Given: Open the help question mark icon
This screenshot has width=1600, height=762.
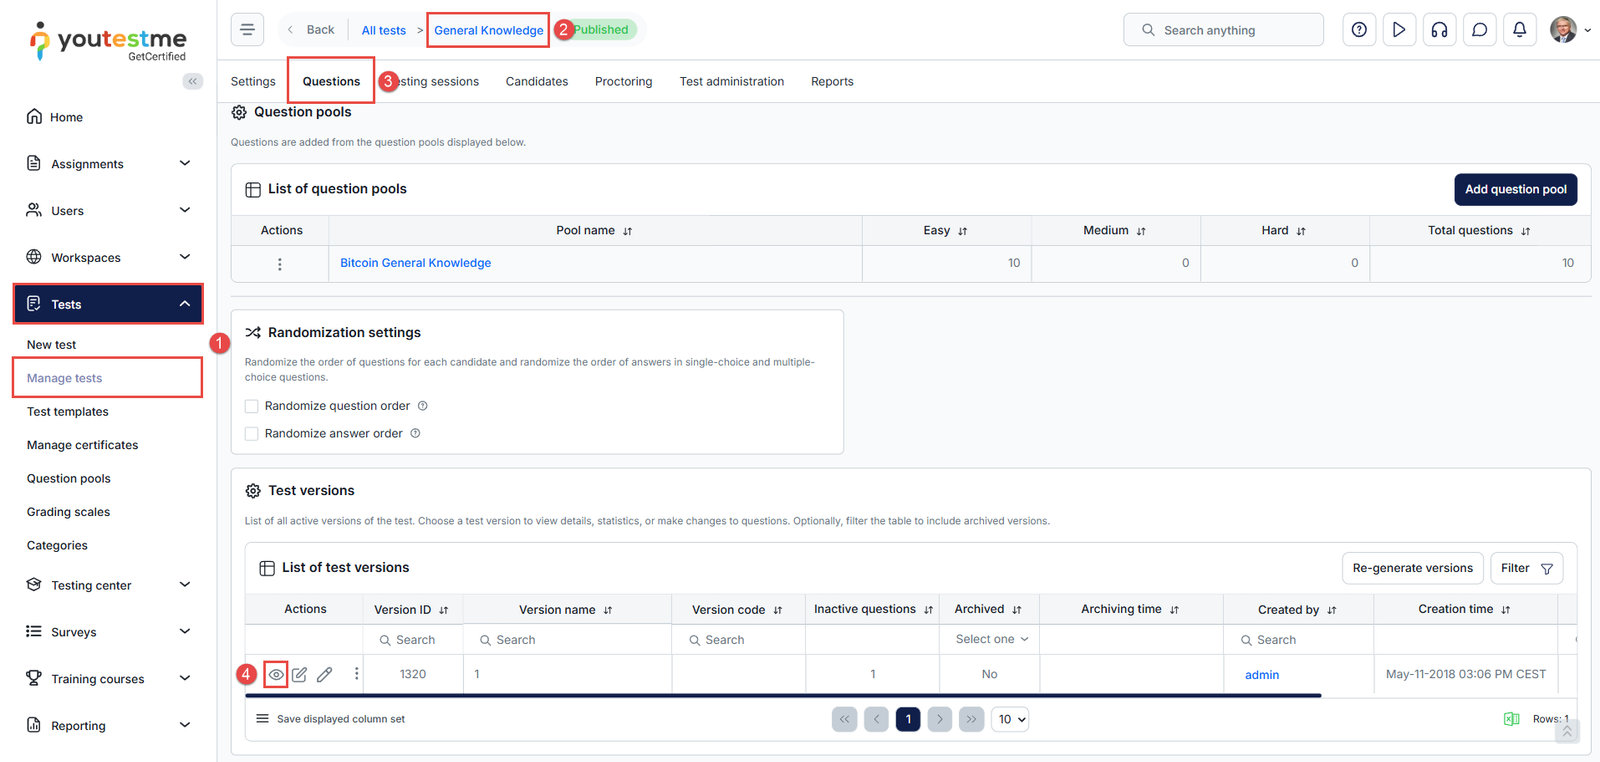Looking at the screenshot, I should (1359, 30).
